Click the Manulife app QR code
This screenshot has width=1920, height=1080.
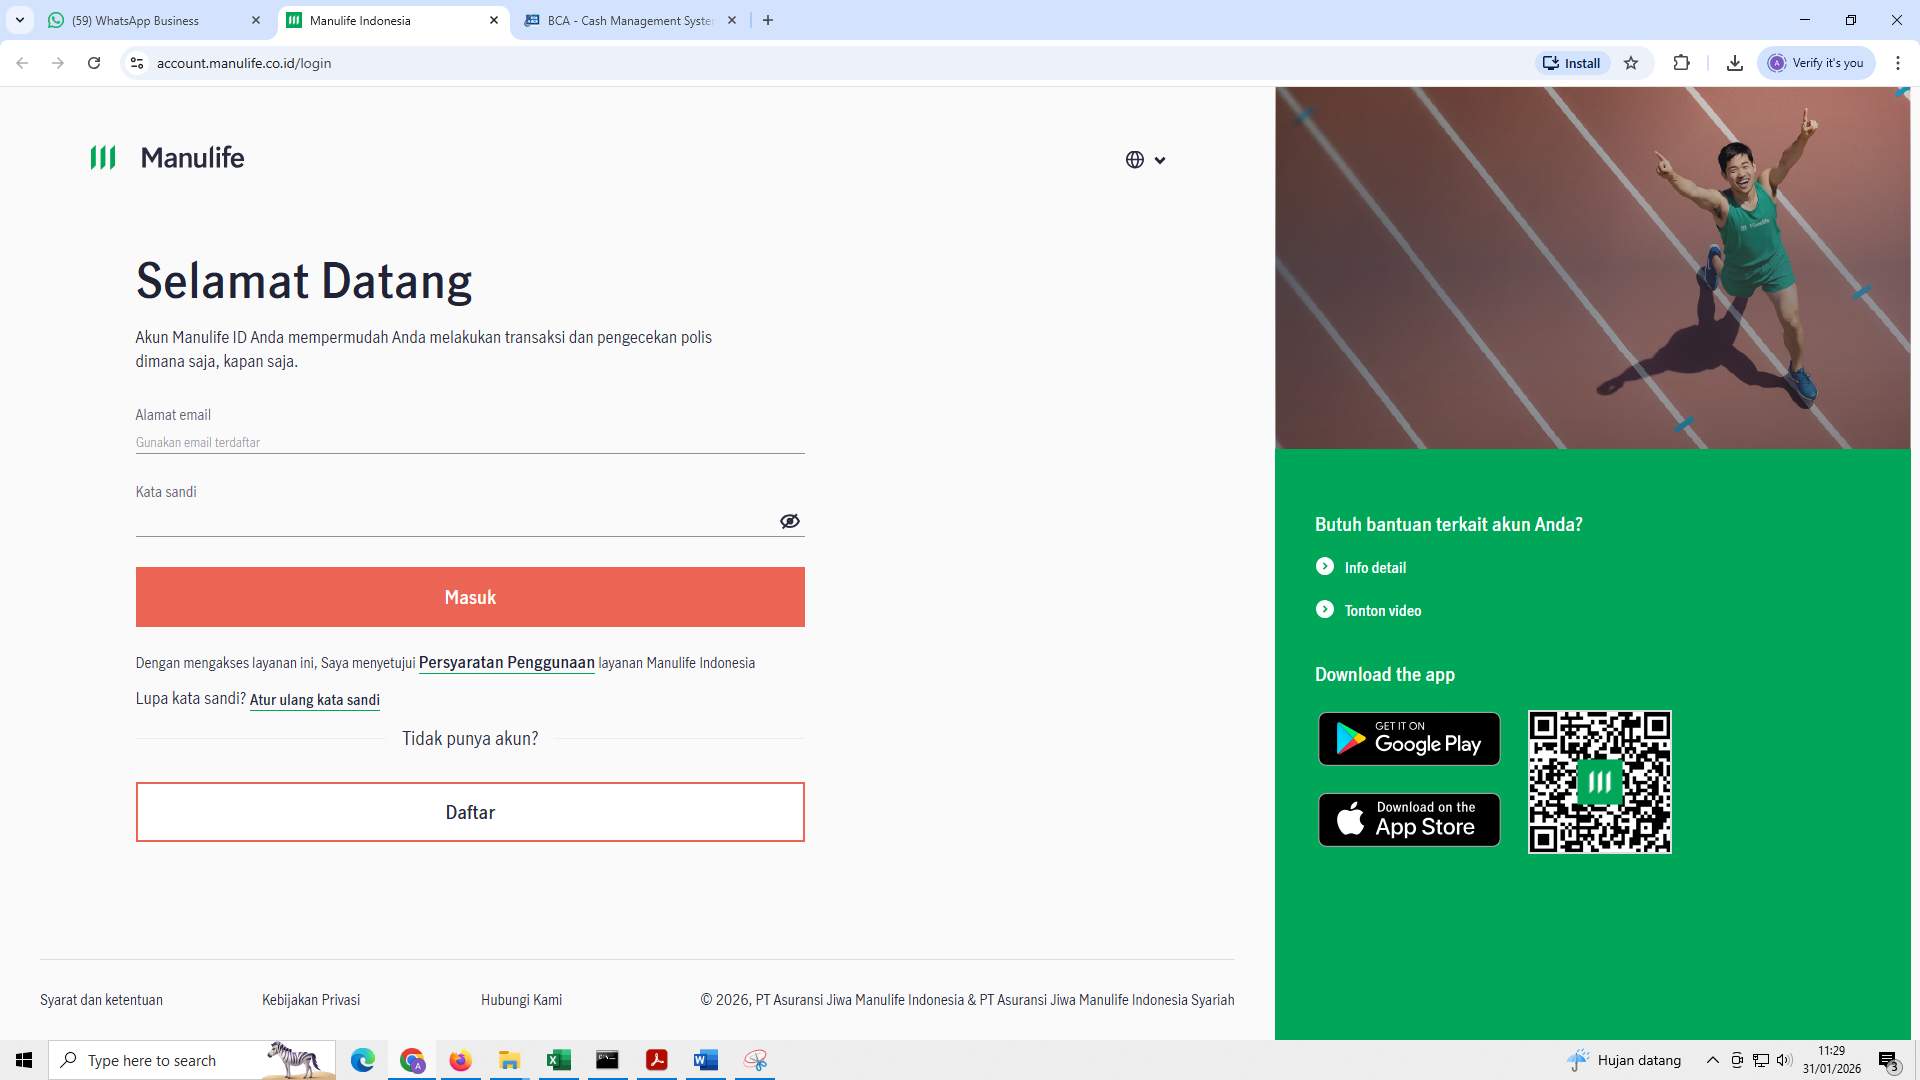tap(1599, 782)
